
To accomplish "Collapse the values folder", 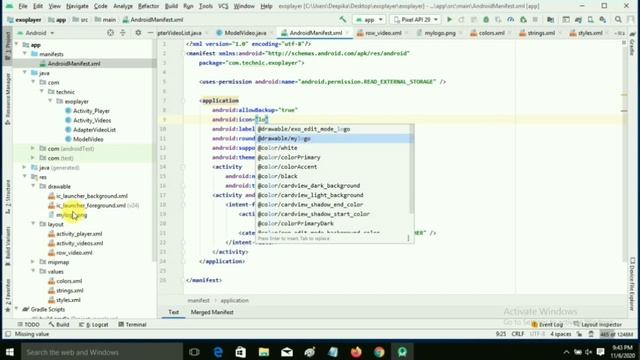I will (x=33, y=271).
